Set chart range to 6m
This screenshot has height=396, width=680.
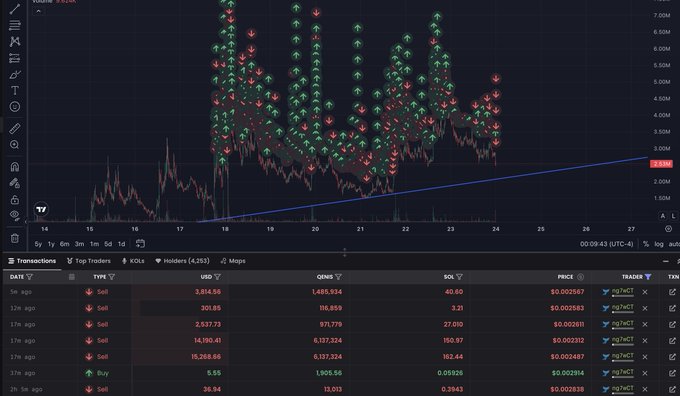tap(65, 244)
